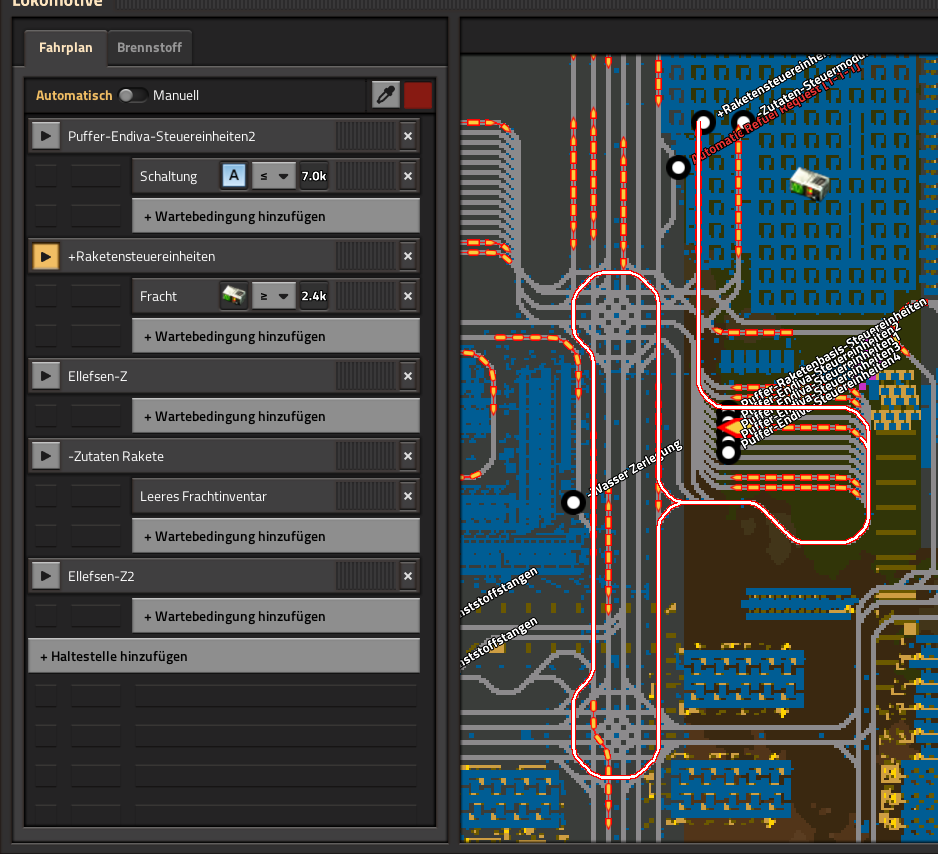Click the Fracht condition label
This screenshot has height=854, width=938.
(159, 297)
